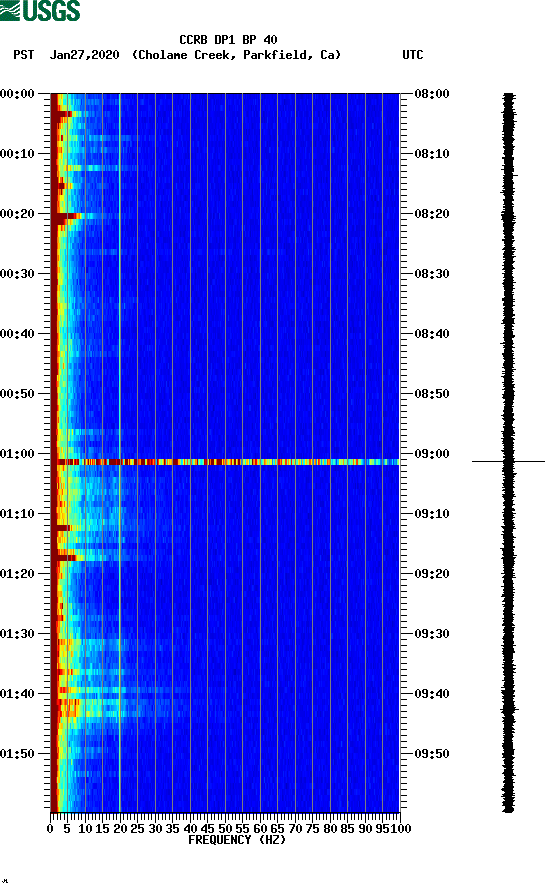Click the 00:10 PST time label
This screenshot has width=552, height=892.
pyautogui.click(x=18, y=154)
